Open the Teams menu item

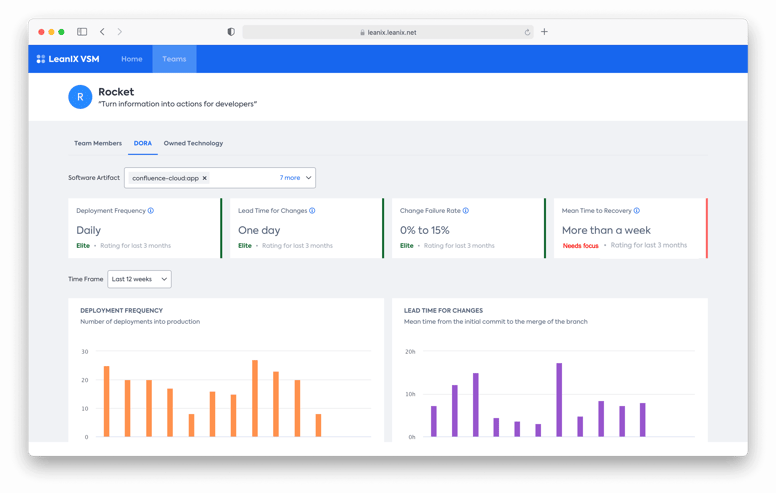tap(174, 59)
